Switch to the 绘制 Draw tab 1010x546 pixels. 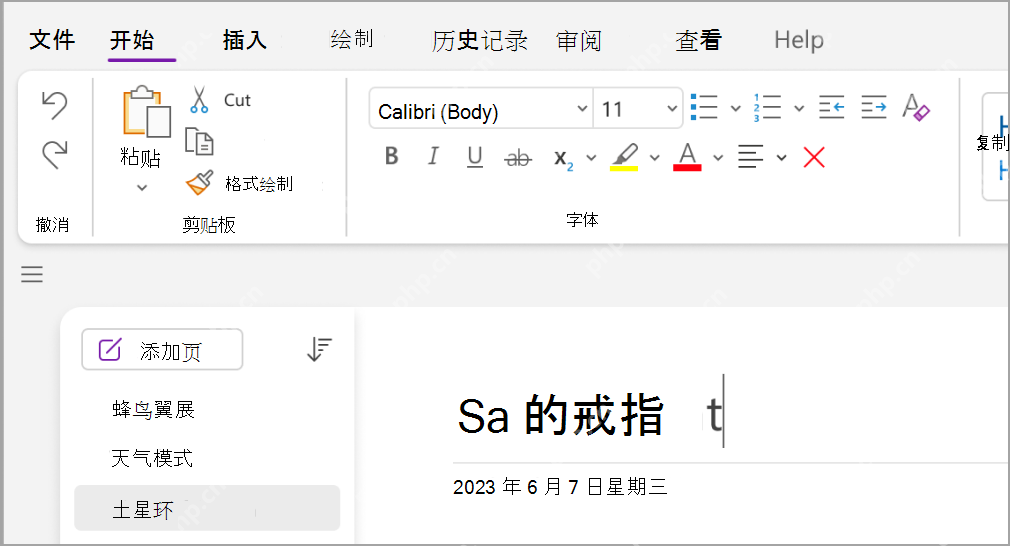352,39
